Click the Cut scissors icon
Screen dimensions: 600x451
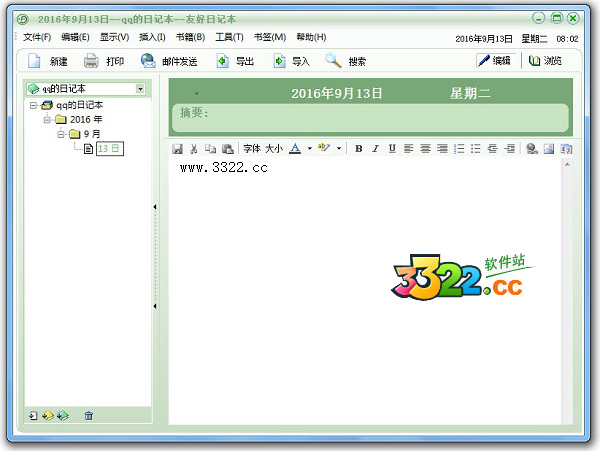point(194,149)
